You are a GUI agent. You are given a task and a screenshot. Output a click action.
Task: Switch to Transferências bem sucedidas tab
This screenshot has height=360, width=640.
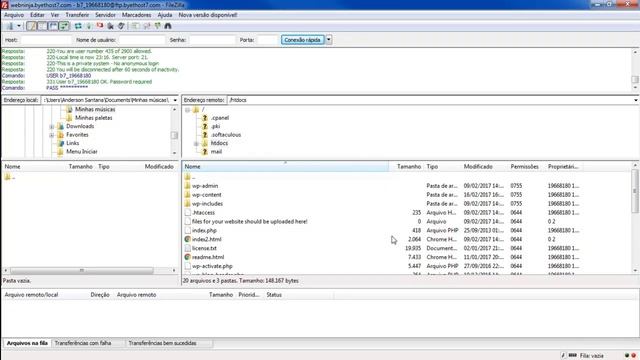[x=162, y=344]
